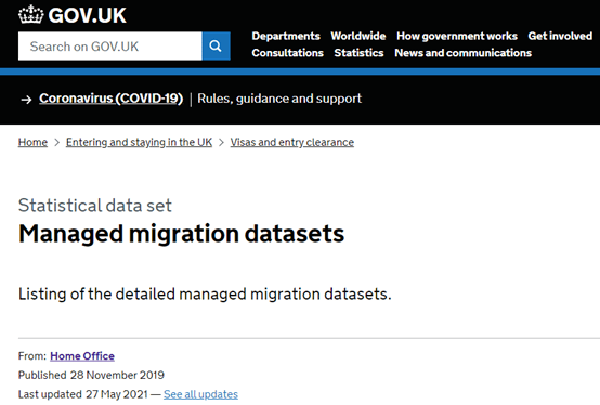Open Entering and staying in the UK breadcrumb
The width and height of the screenshot is (600, 405).
click(138, 142)
